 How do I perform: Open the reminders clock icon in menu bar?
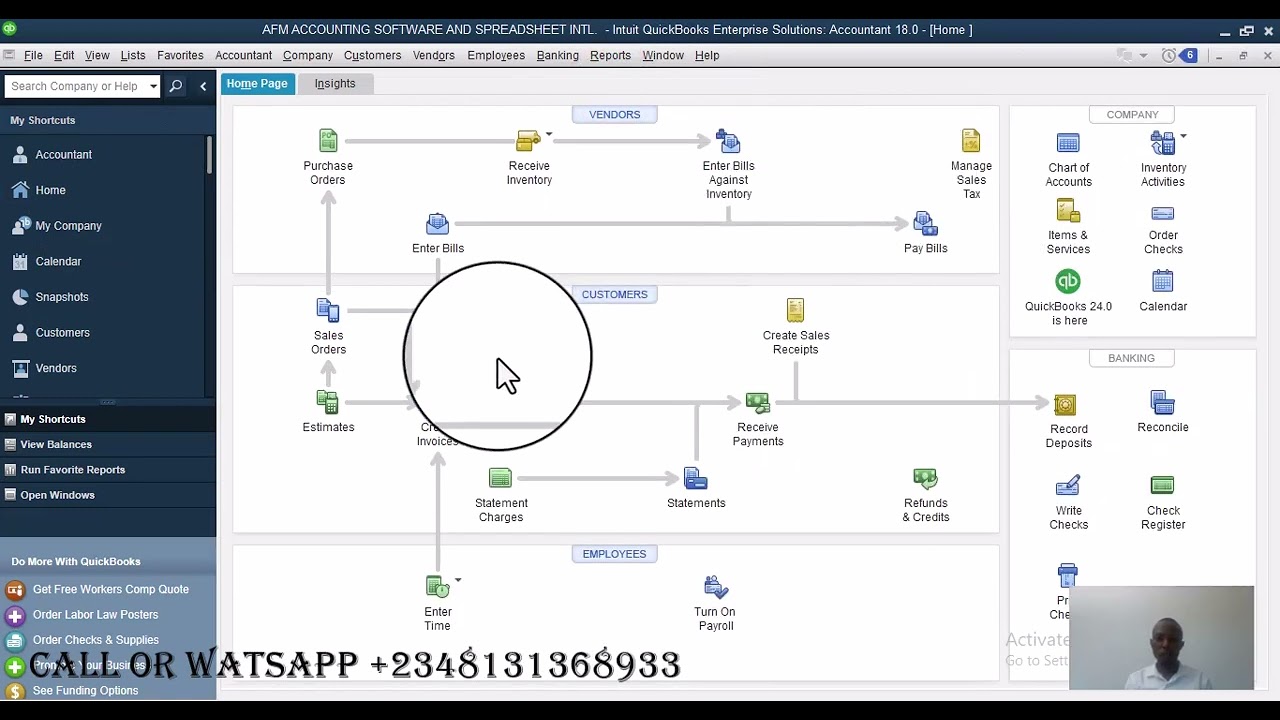(1168, 55)
